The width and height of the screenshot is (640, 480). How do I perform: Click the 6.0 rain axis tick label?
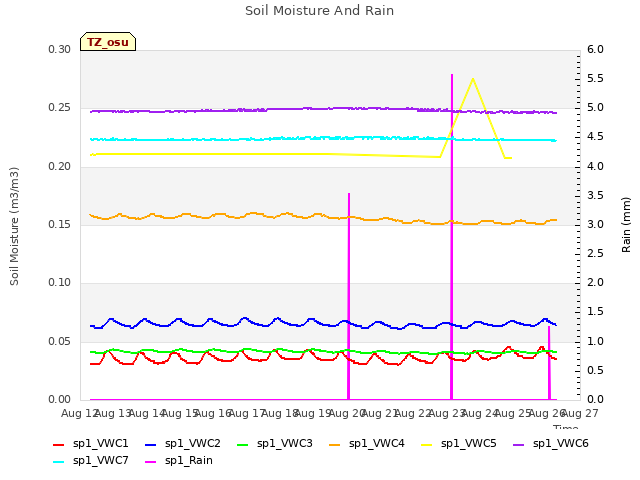tap(595, 49)
